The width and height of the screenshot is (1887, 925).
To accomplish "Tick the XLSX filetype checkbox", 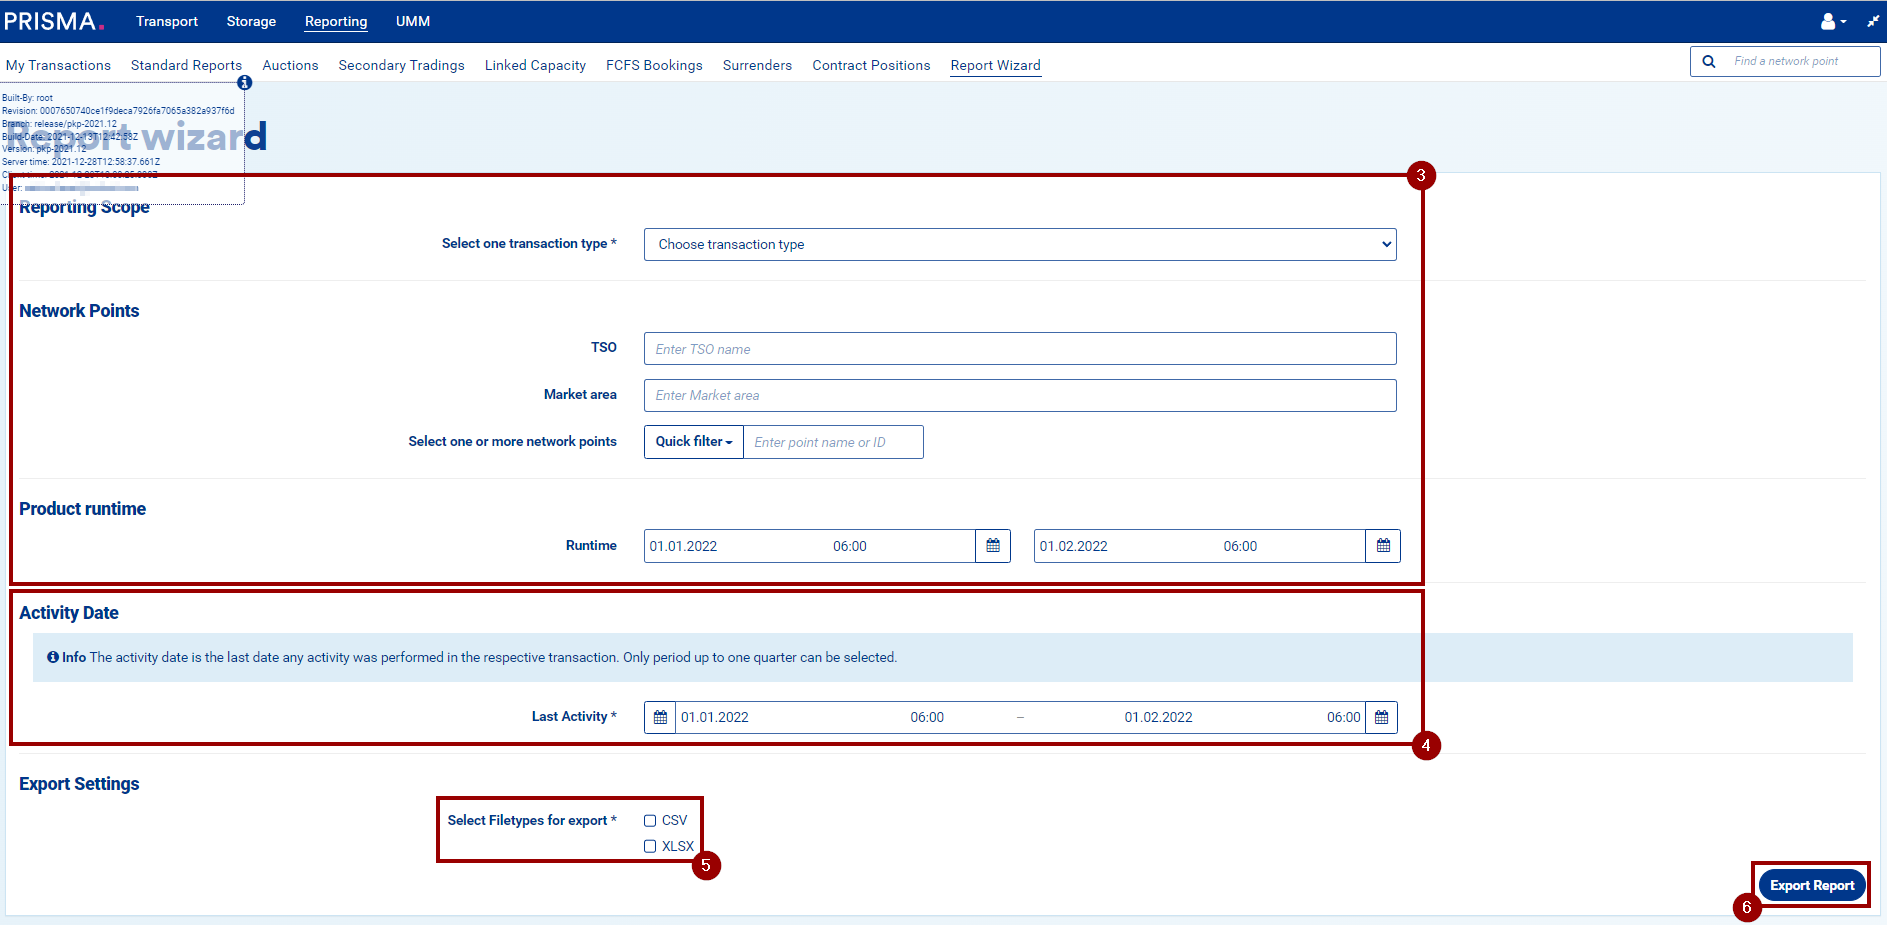I will point(650,846).
